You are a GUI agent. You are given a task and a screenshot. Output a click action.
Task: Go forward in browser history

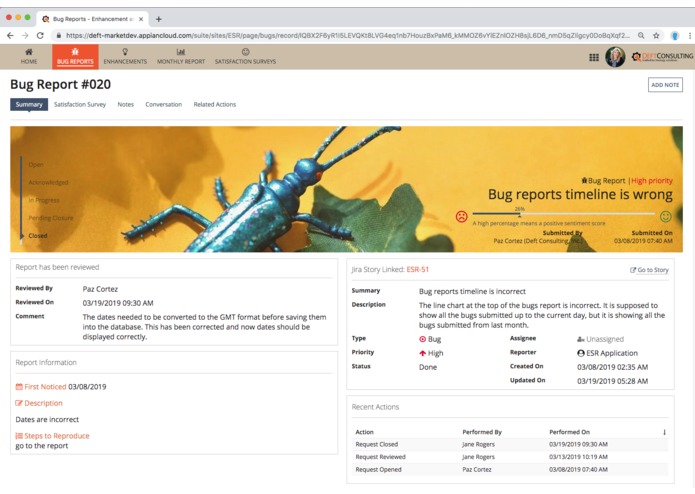pyautogui.click(x=25, y=35)
